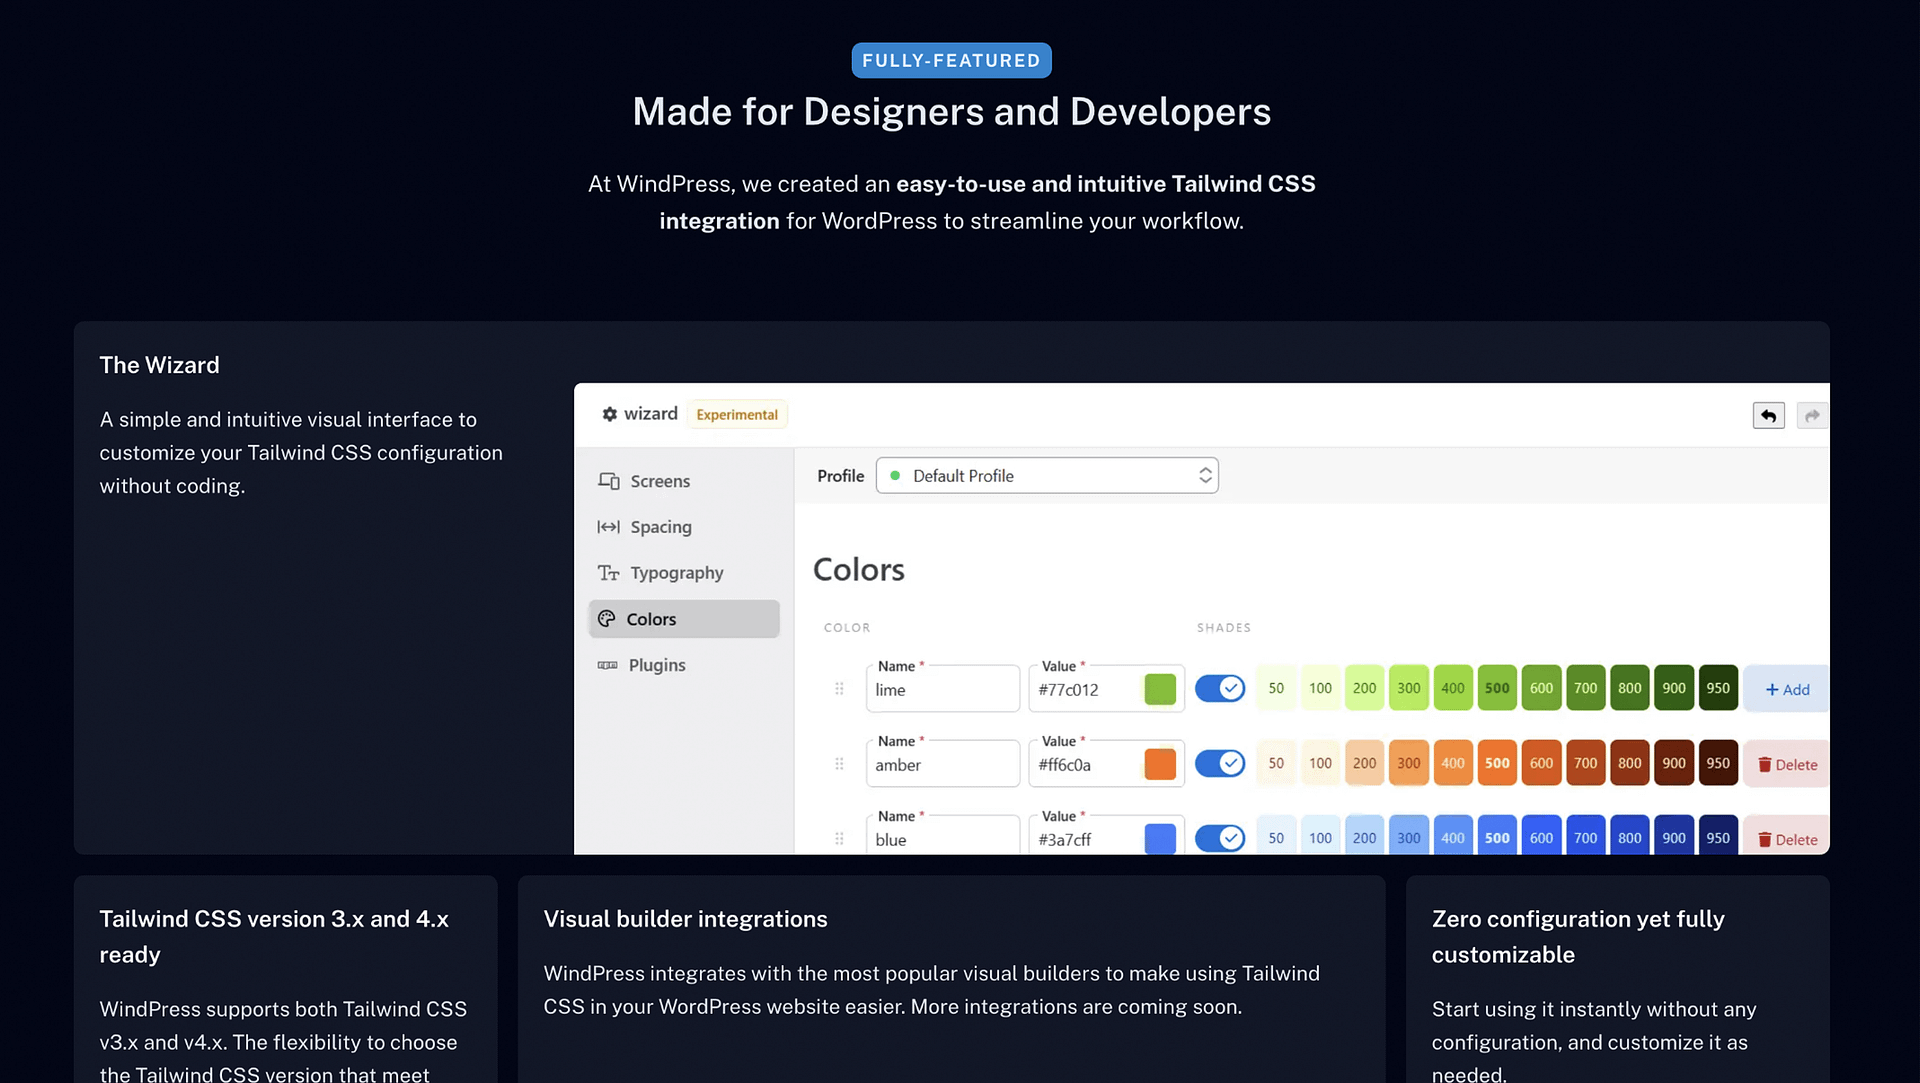The image size is (1920, 1083).
Task: Click the Typography sidebar icon
Action: pos(608,573)
